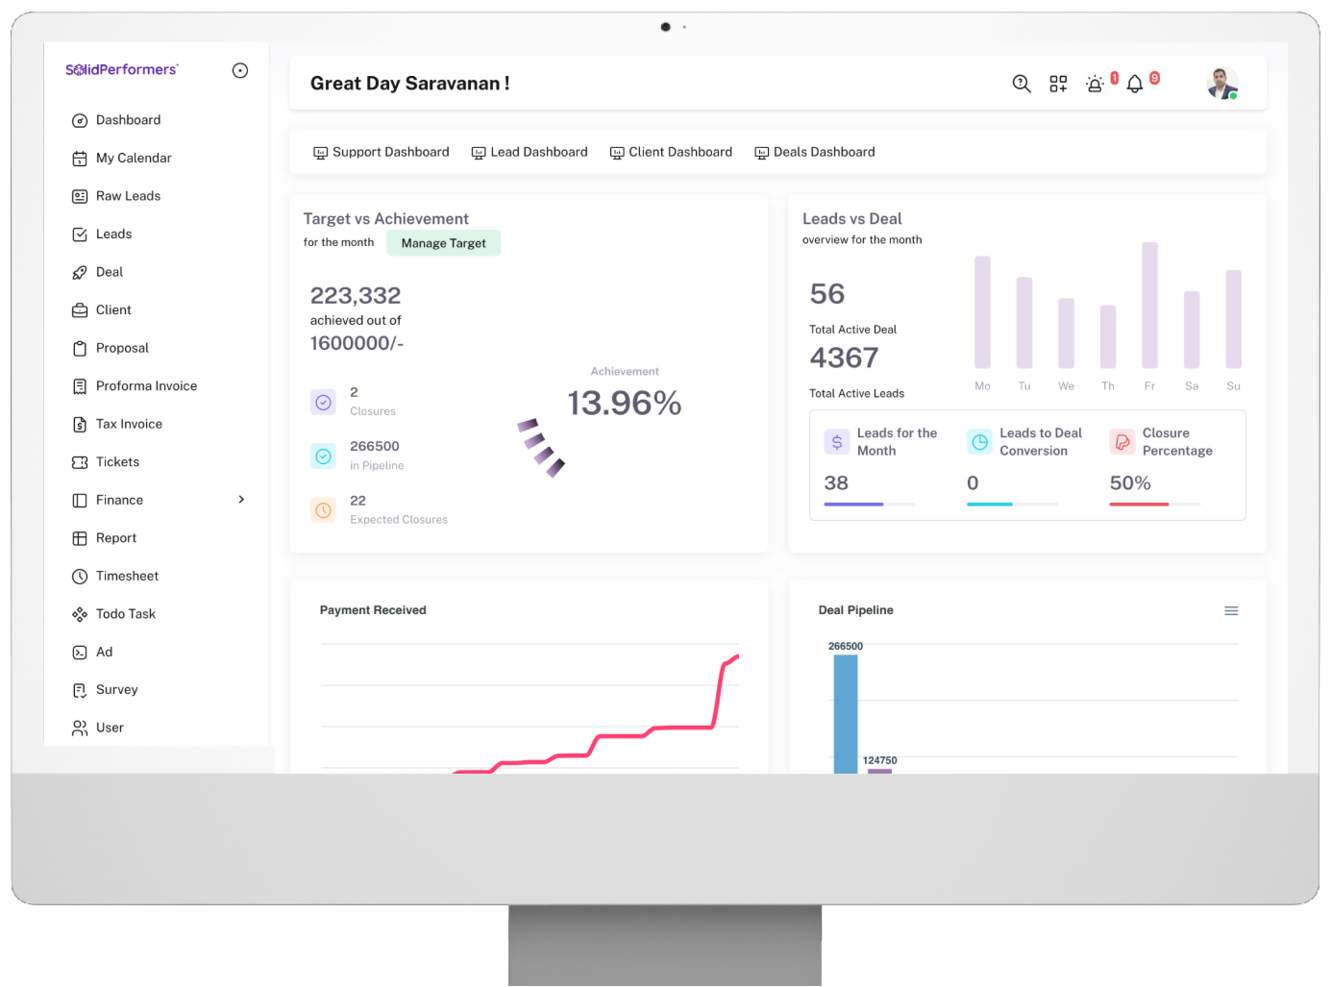Click the Proforma Invoice icon in sidebar
This screenshot has height=987, width=1331.
click(x=80, y=386)
